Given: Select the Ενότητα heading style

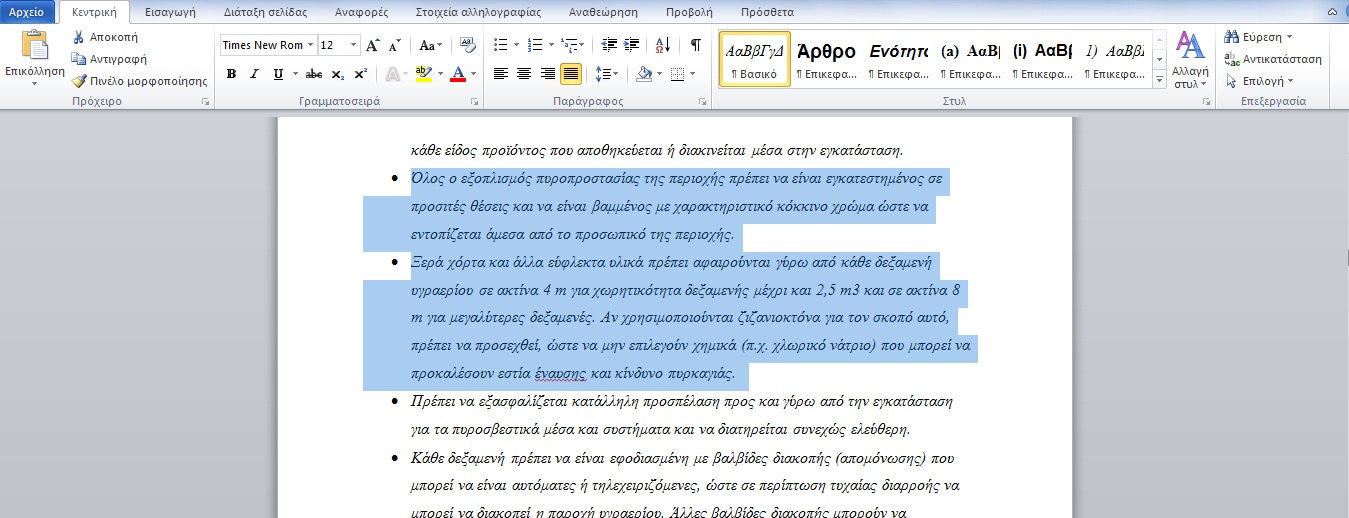Looking at the screenshot, I should point(899,59).
